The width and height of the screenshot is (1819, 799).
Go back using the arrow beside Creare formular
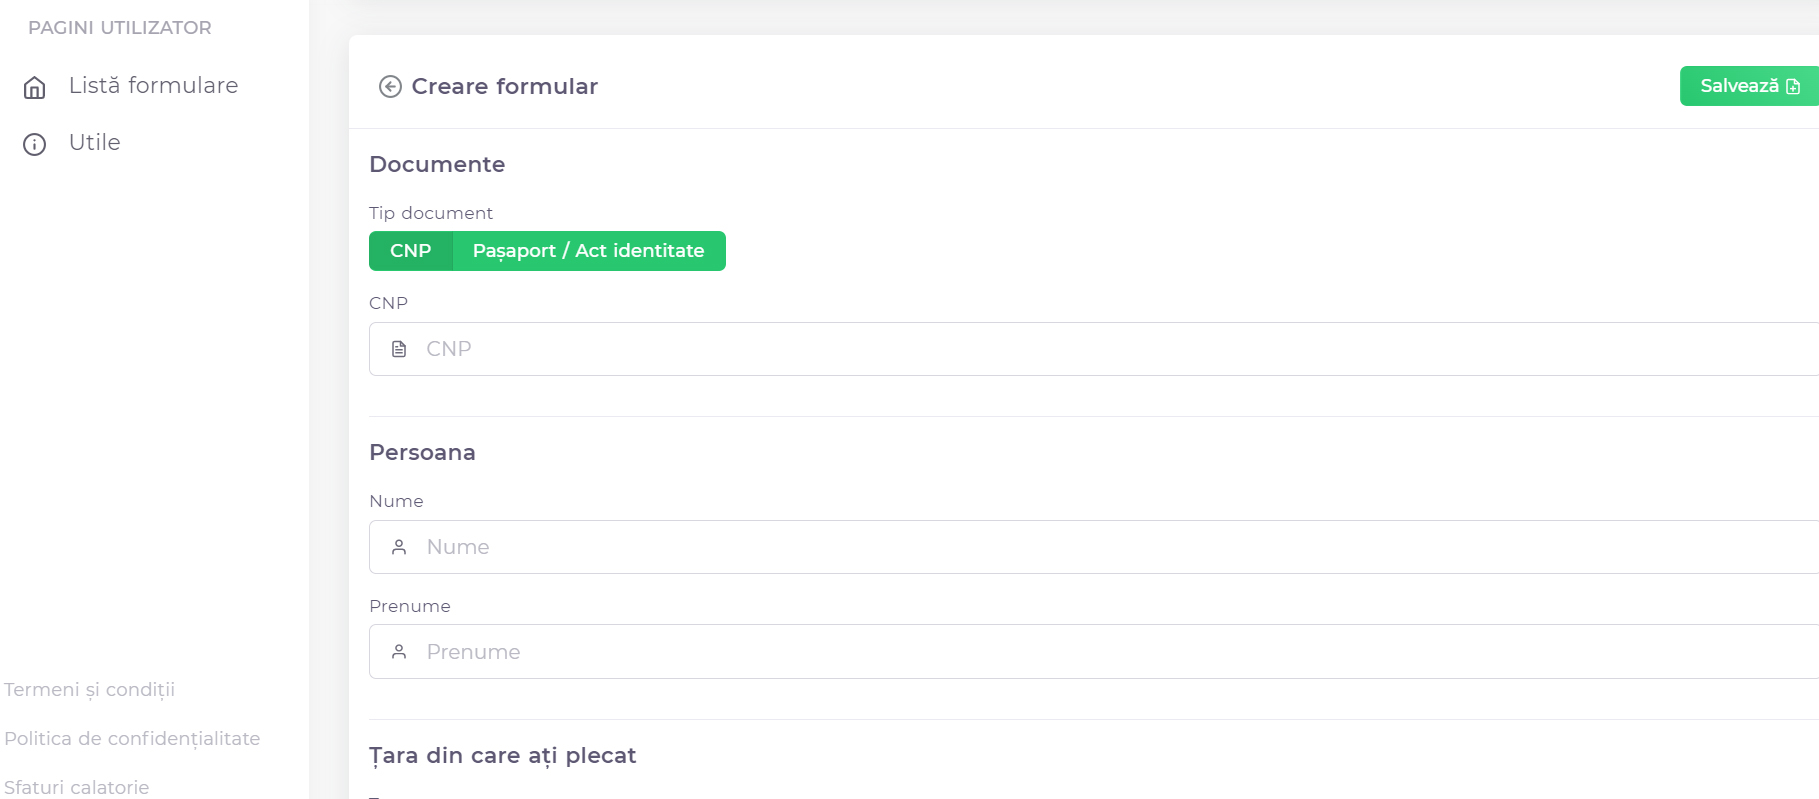(x=390, y=87)
